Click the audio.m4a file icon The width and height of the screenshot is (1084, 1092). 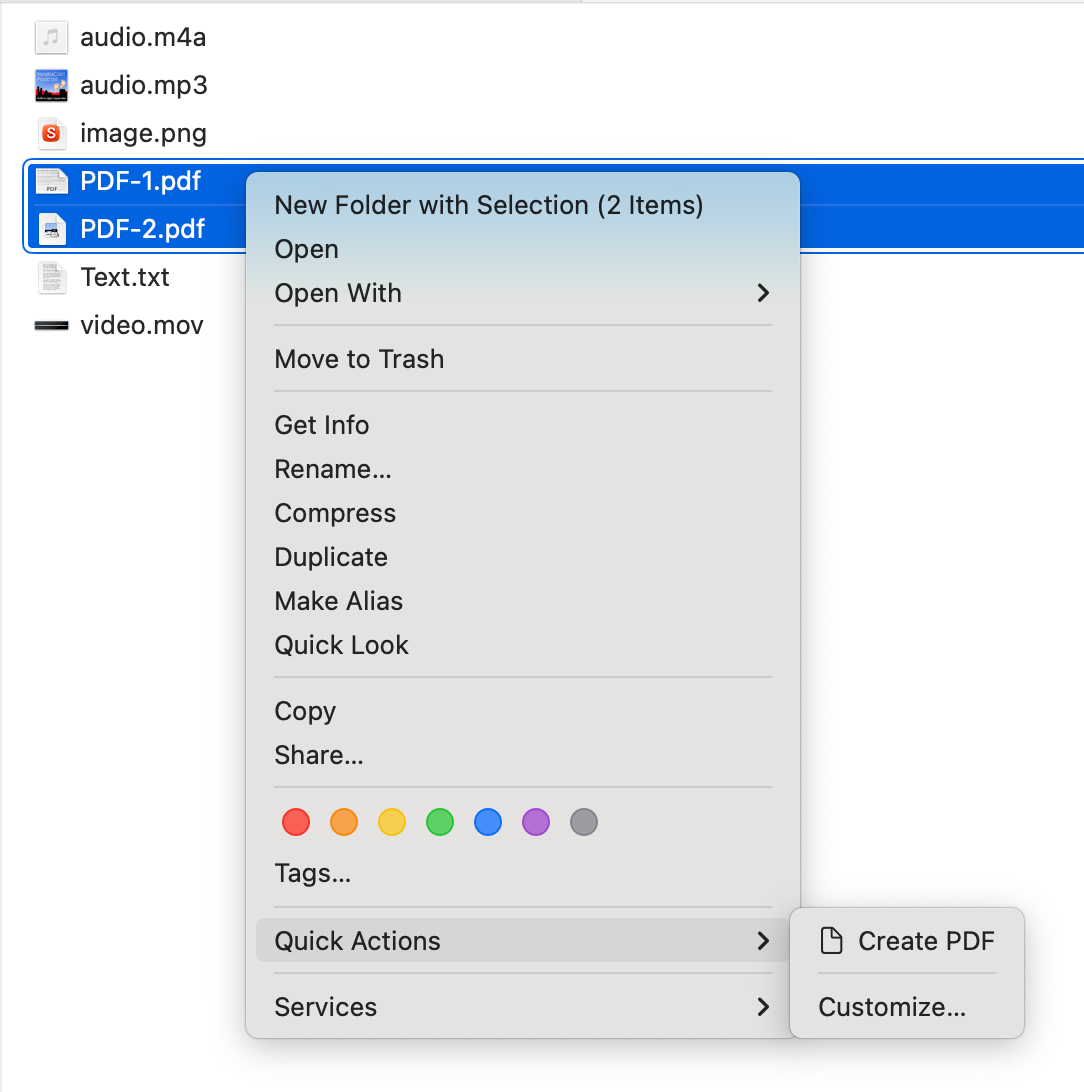click(51, 38)
